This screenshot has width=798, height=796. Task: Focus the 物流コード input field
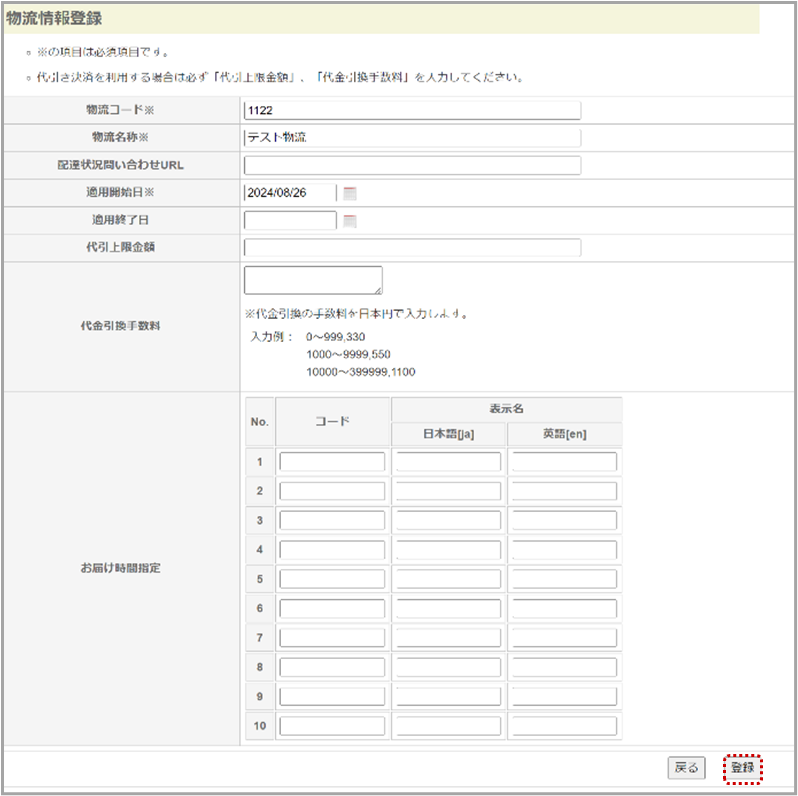(x=412, y=111)
